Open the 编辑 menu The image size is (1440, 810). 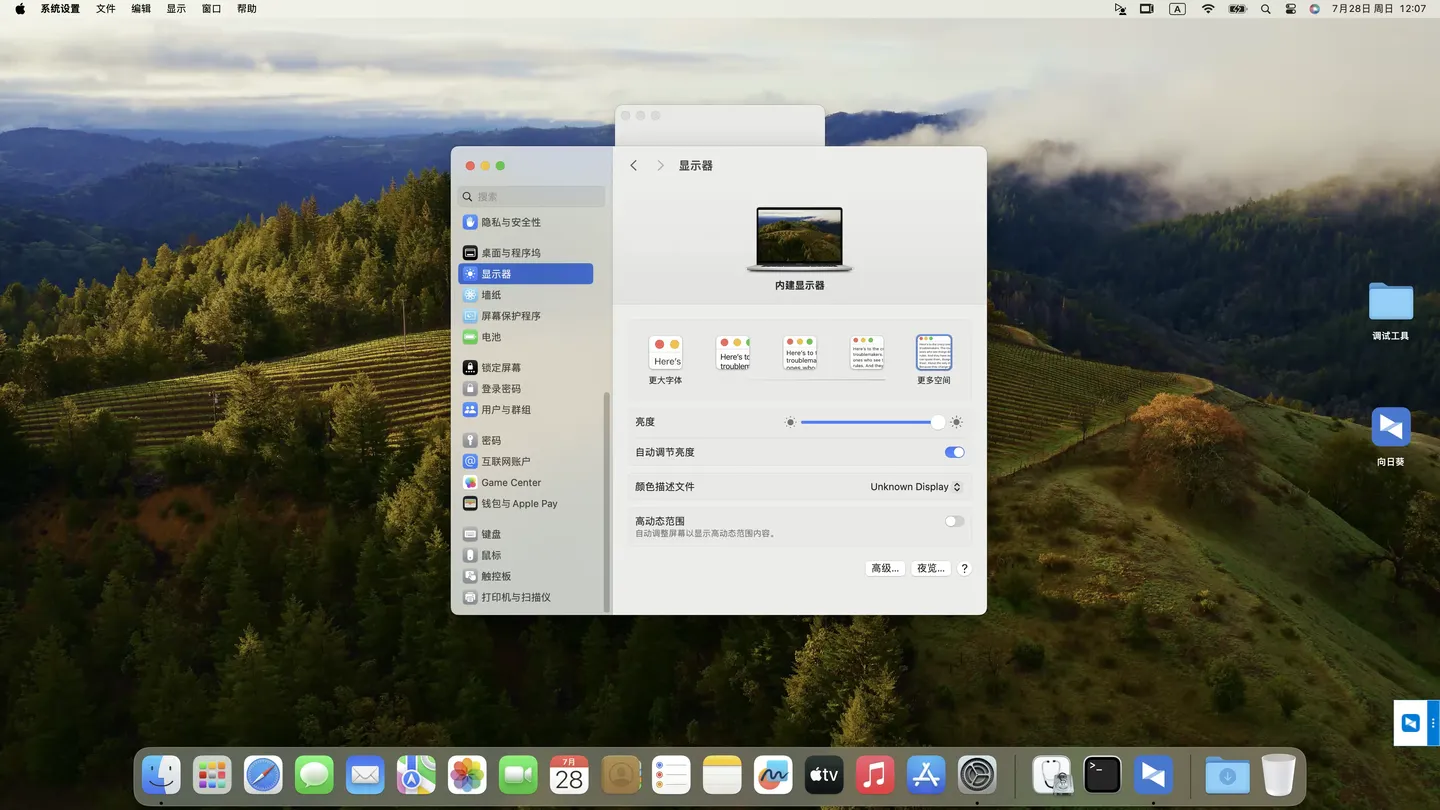coord(141,9)
